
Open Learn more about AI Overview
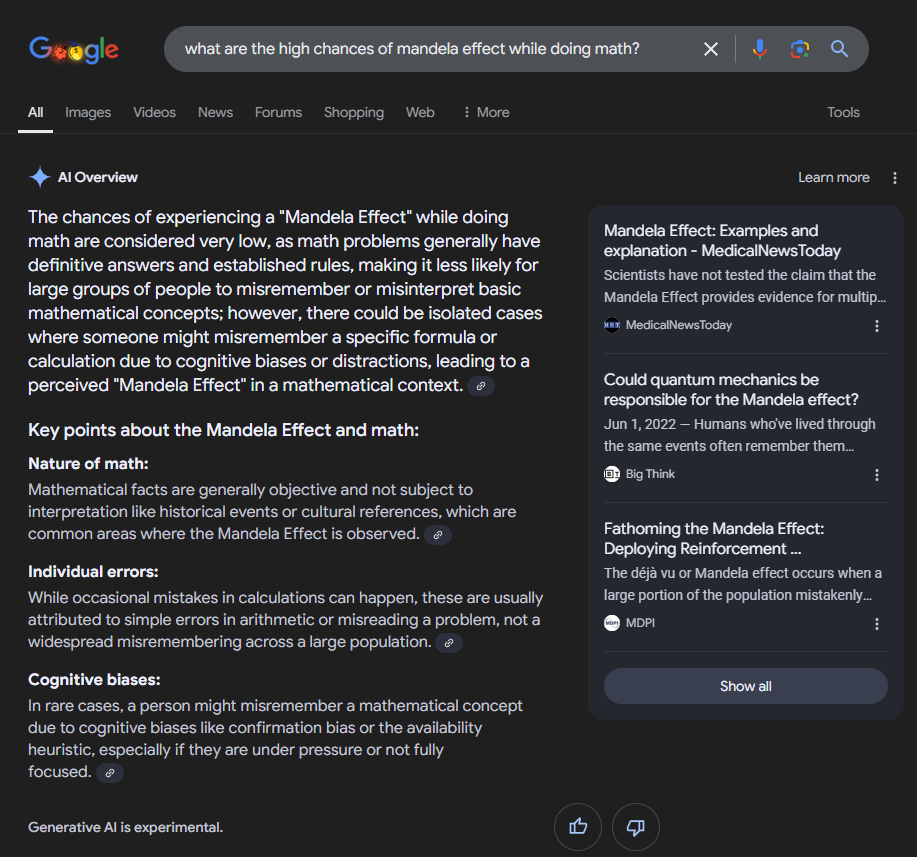point(833,177)
